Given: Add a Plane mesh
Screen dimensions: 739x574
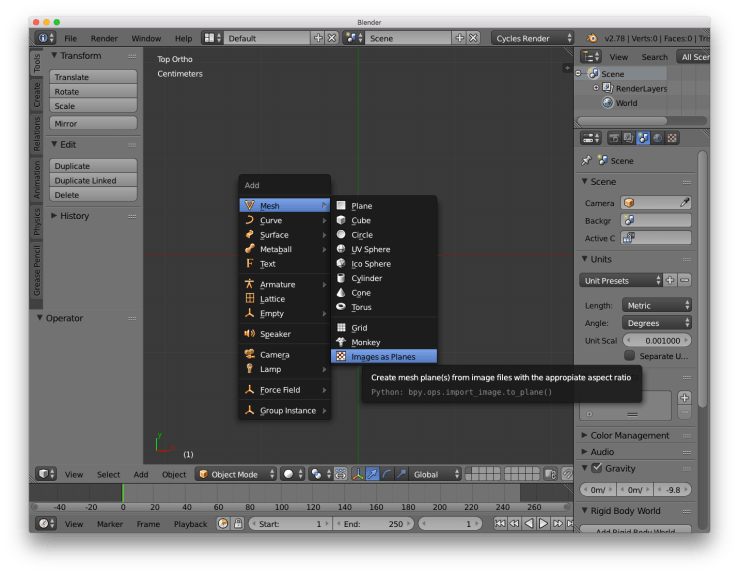Looking at the screenshot, I should point(384,206).
